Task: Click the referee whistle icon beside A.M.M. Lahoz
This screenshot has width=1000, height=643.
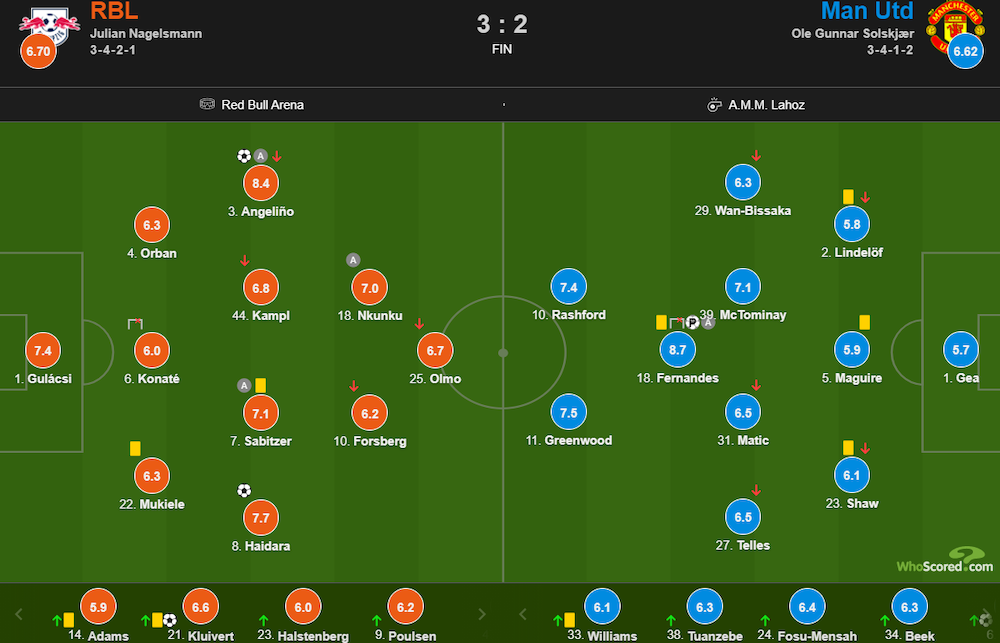Action: [714, 104]
